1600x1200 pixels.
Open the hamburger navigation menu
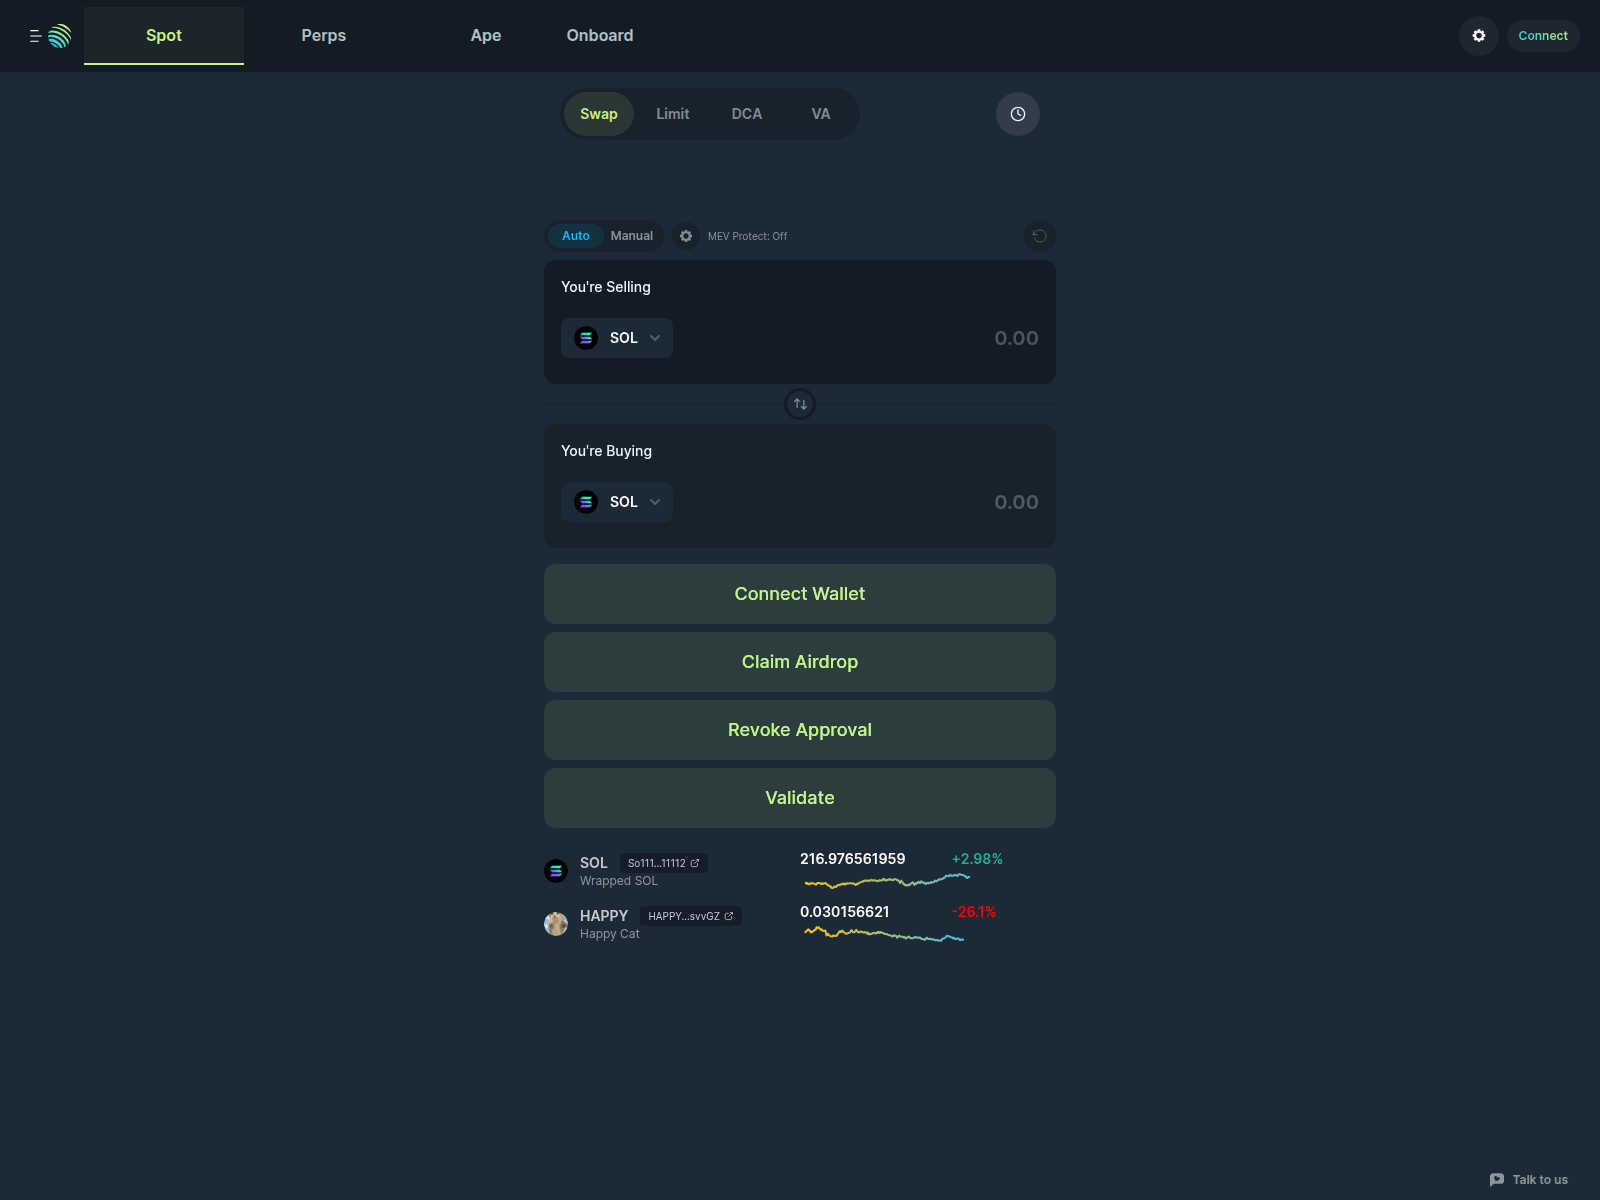33,35
